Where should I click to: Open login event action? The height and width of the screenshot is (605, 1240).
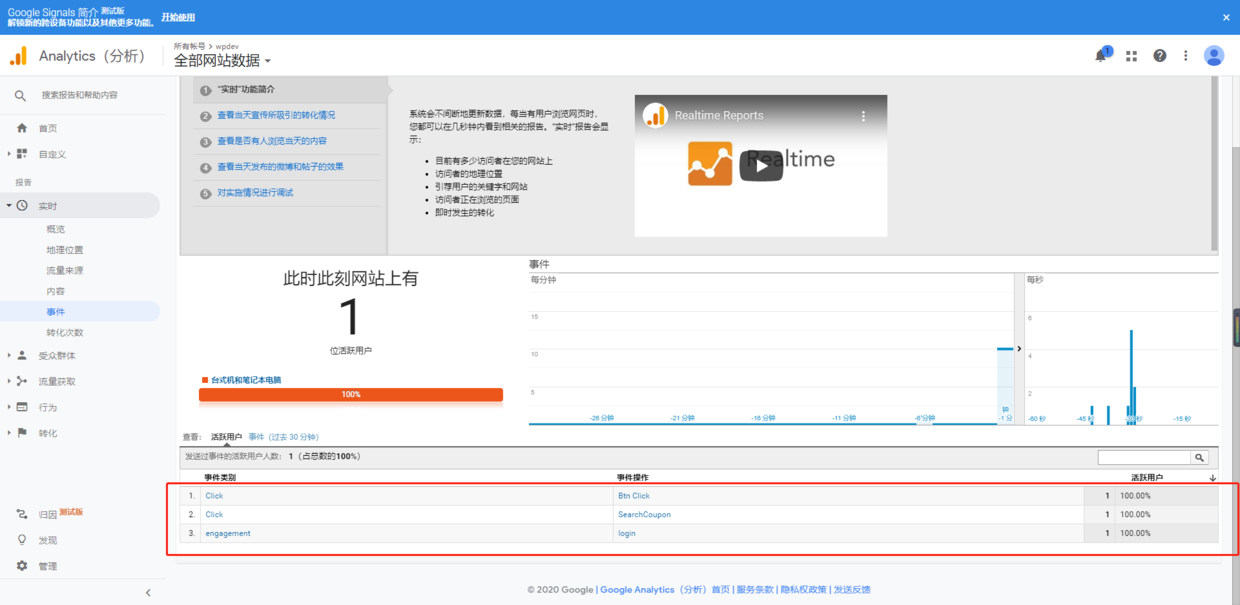click(x=627, y=534)
